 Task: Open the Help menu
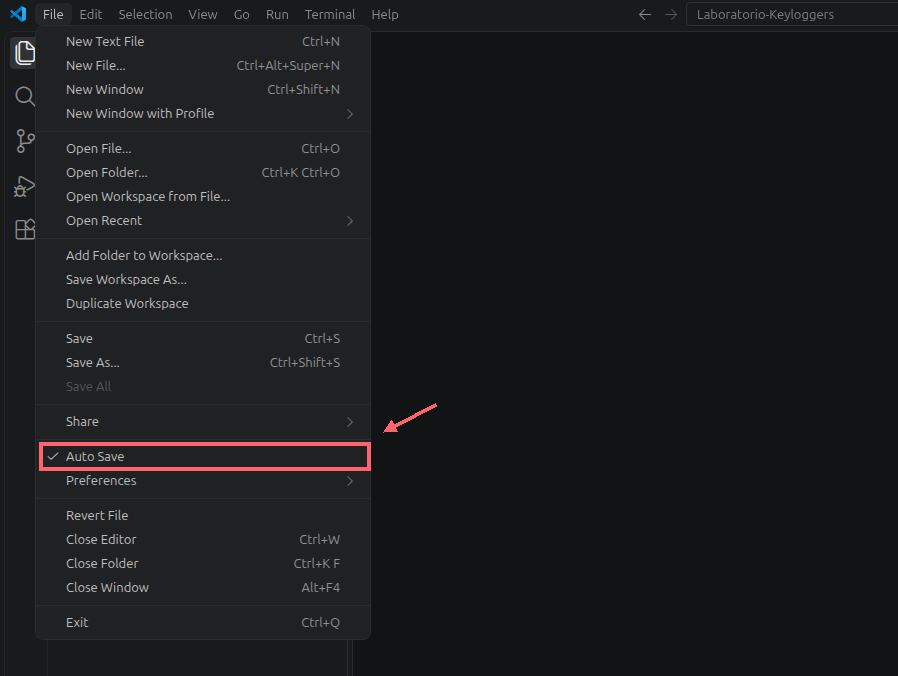click(385, 14)
